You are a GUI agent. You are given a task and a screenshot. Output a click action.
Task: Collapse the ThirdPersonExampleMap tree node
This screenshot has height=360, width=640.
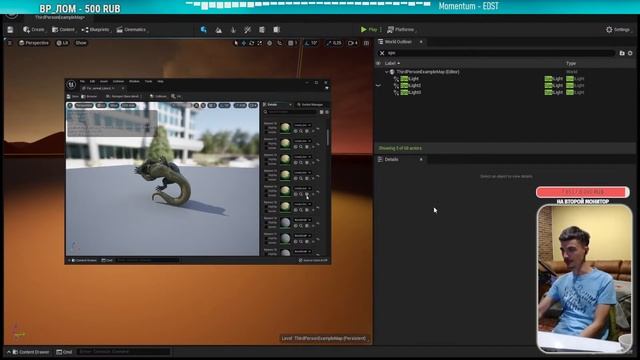[x=387, y=72]
